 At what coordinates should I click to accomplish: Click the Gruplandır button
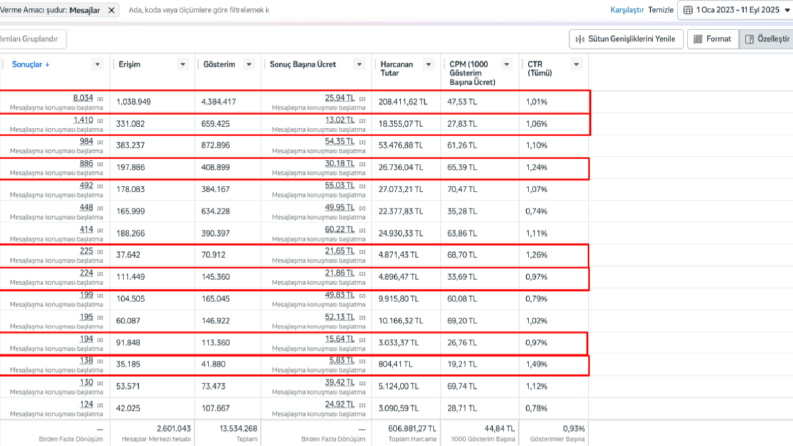tap(31, 39)
